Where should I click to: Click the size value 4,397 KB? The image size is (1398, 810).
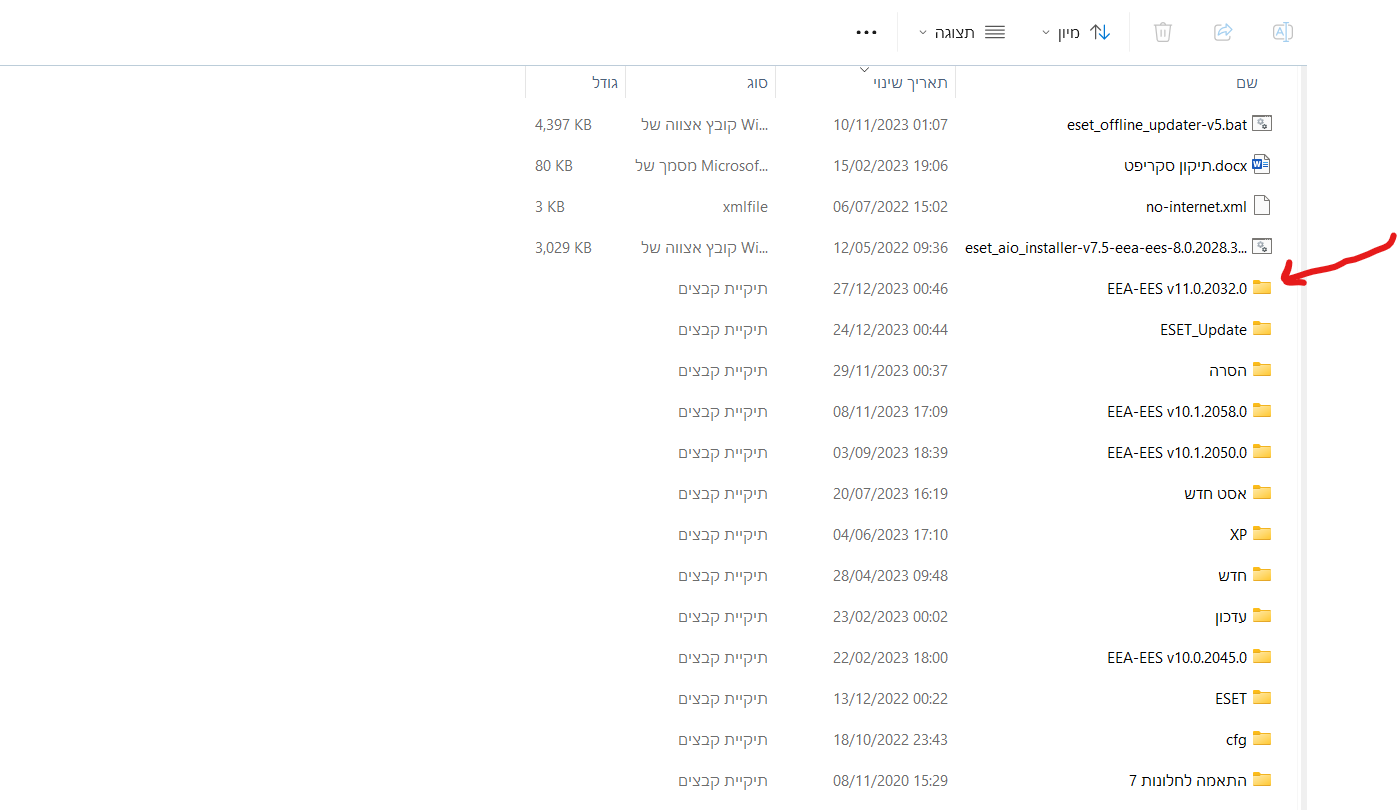pyautogui.click(x=563, y=125)
